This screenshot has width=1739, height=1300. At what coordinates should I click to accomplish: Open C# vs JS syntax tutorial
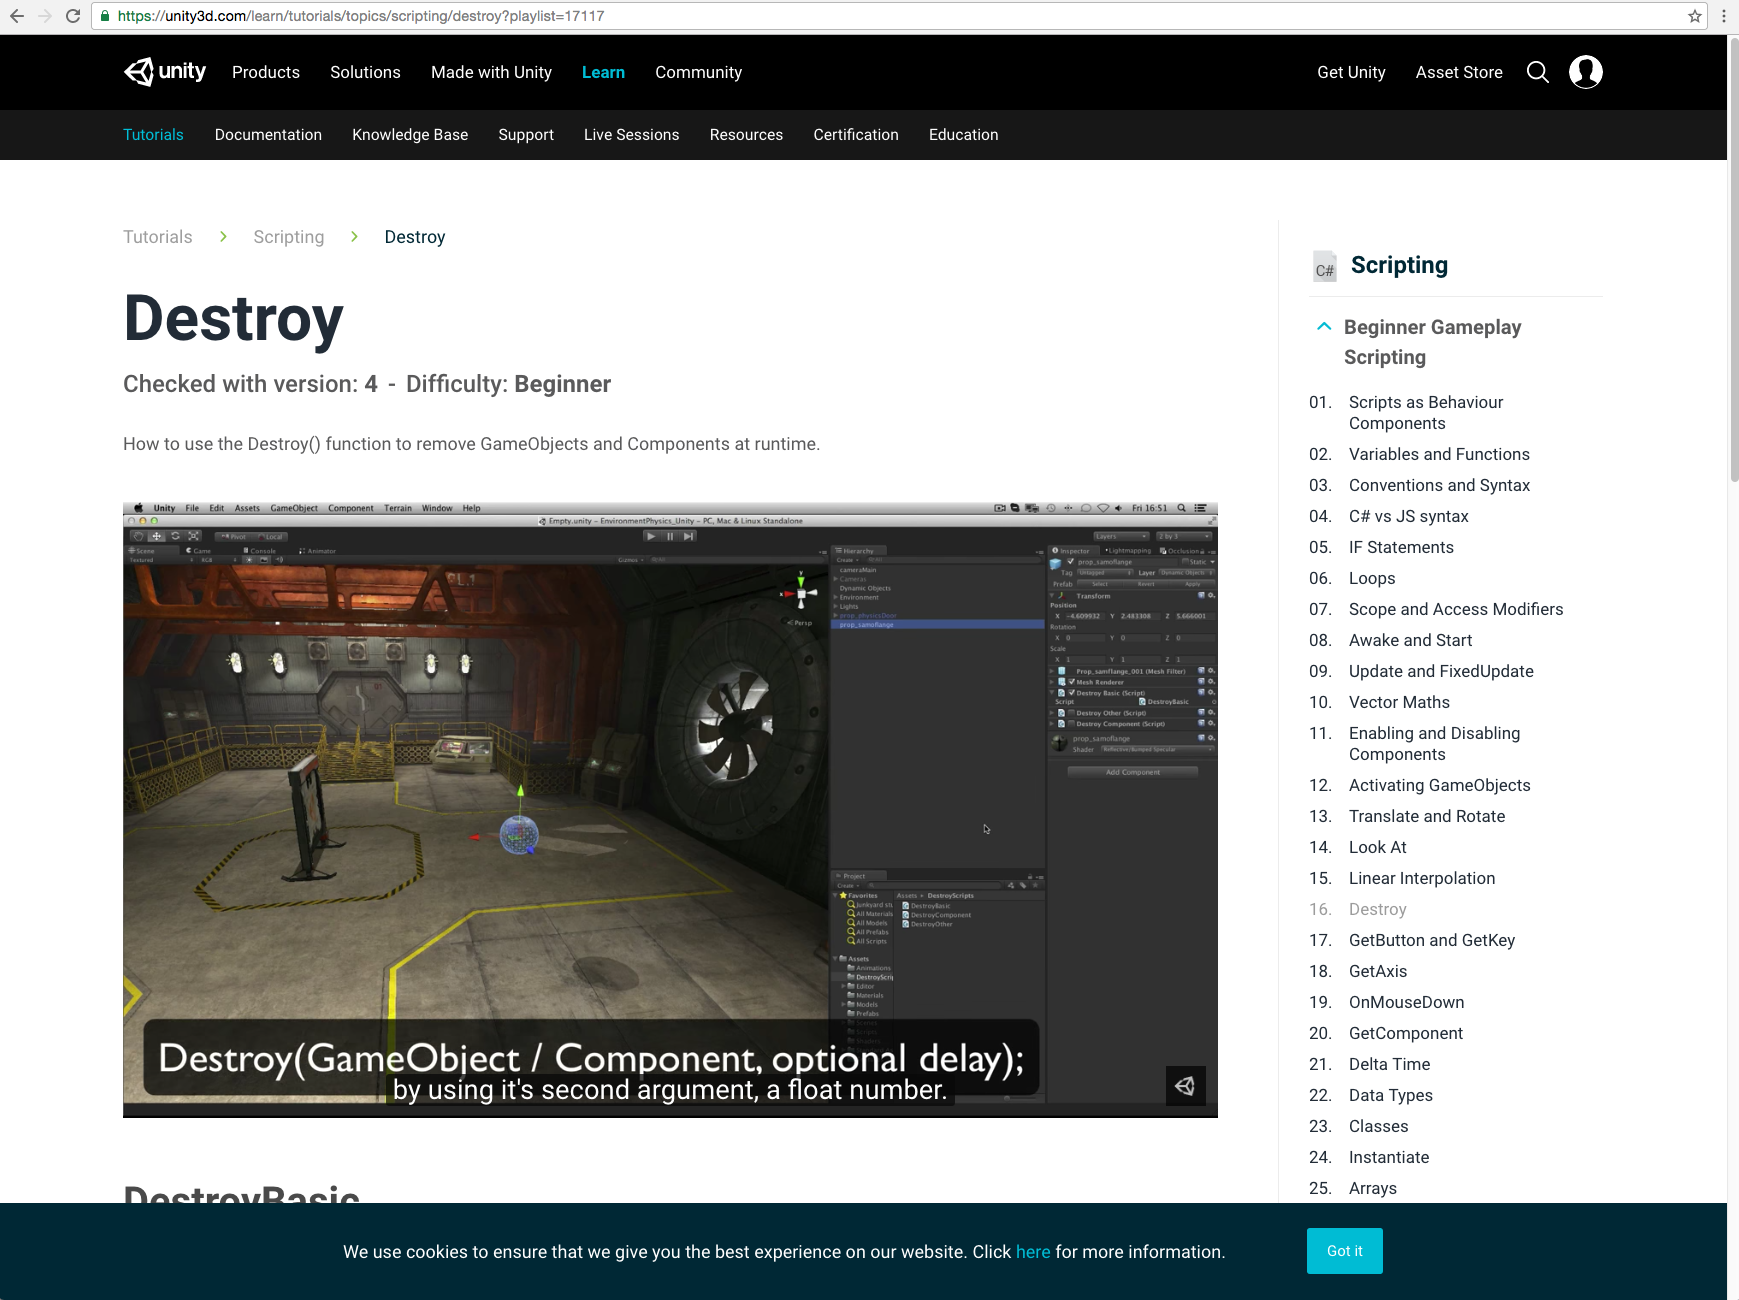point(1408,516)
